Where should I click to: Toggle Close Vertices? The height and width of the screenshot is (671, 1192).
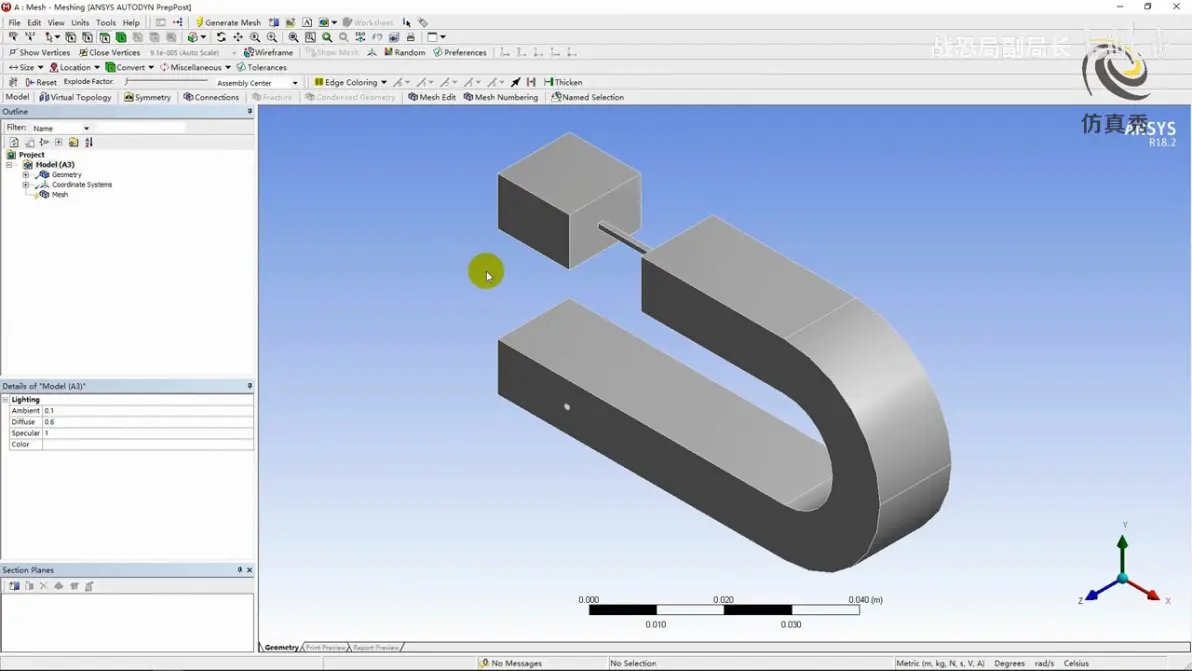[x=109, y=52]
